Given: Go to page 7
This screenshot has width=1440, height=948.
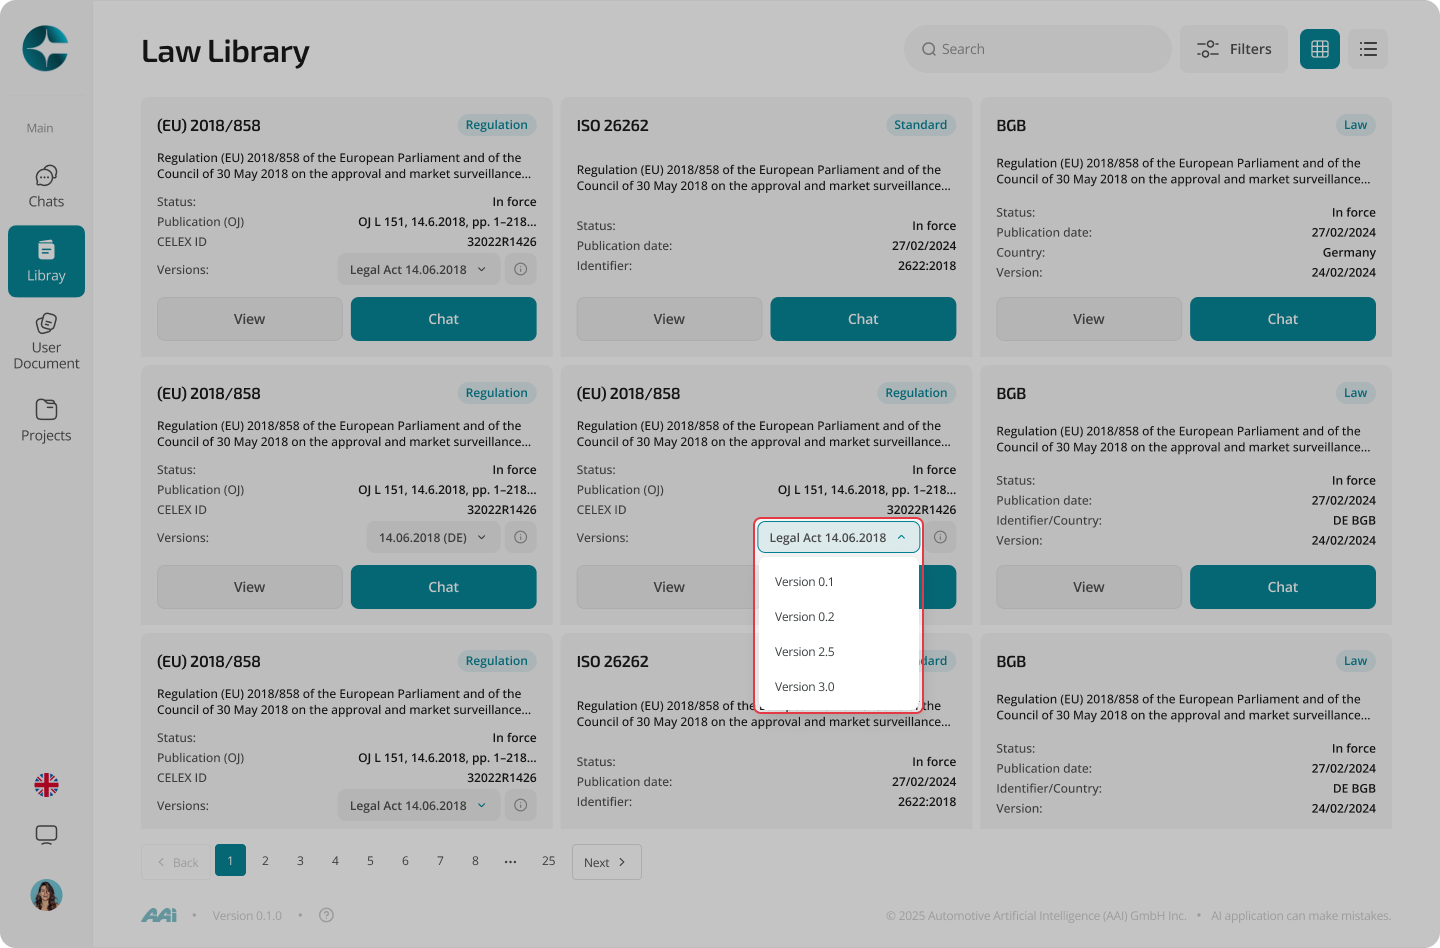Looking at the screenshot, I should [x=440, y=860].
